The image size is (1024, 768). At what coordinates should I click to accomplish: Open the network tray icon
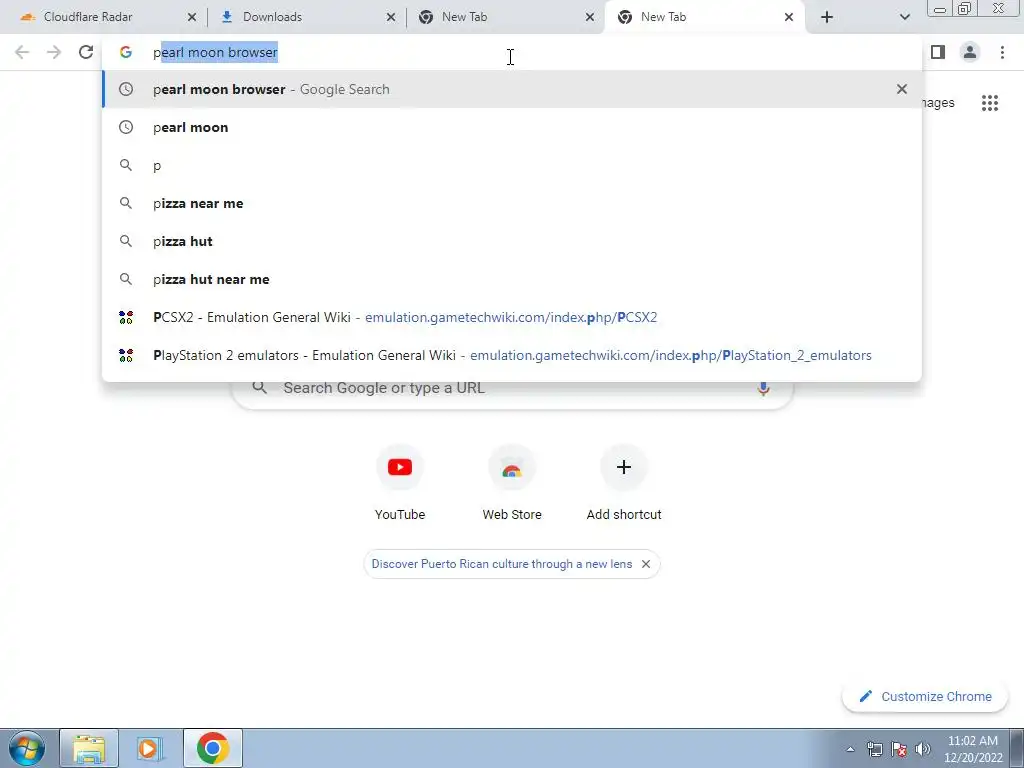pyautogui.click(x=874, y=749)
